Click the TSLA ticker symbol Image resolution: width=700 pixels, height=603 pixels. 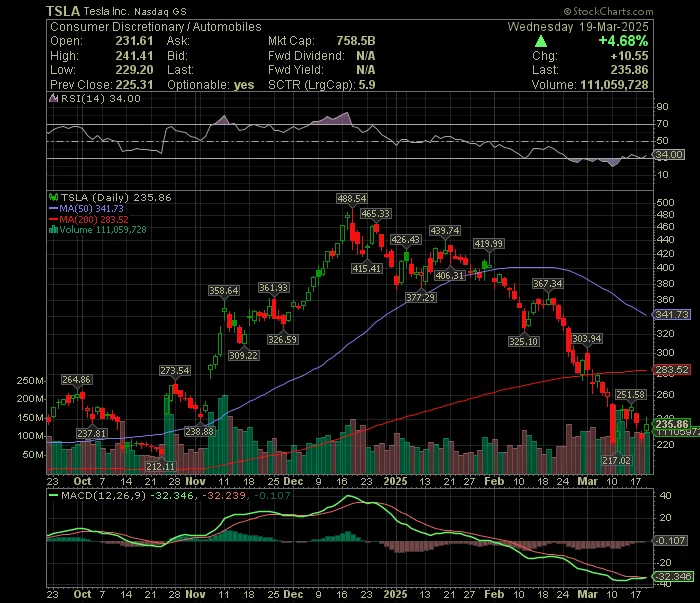tap(63, 11)
